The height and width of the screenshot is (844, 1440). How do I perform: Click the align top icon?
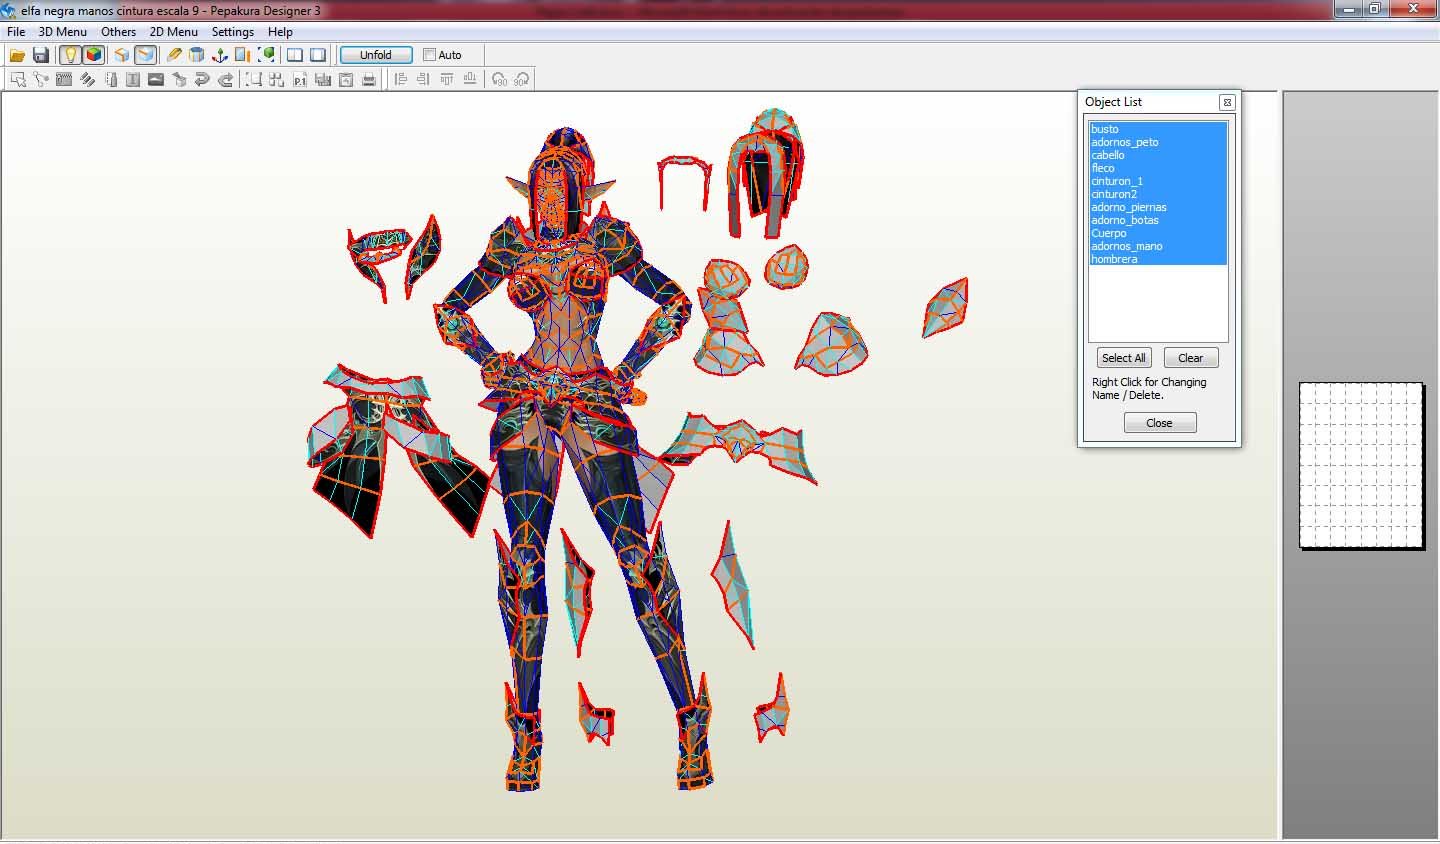(x=446, y=79)
